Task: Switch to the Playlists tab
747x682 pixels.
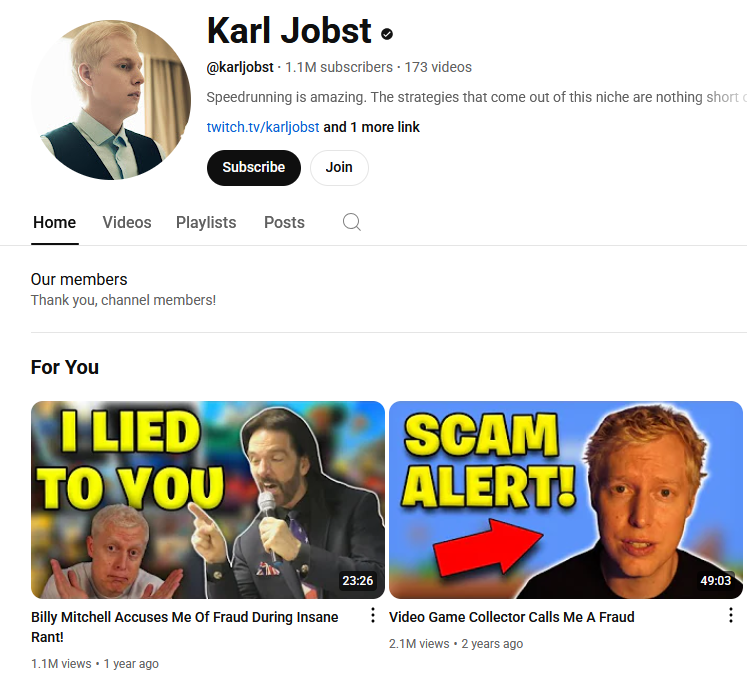Action: (206, 222)
